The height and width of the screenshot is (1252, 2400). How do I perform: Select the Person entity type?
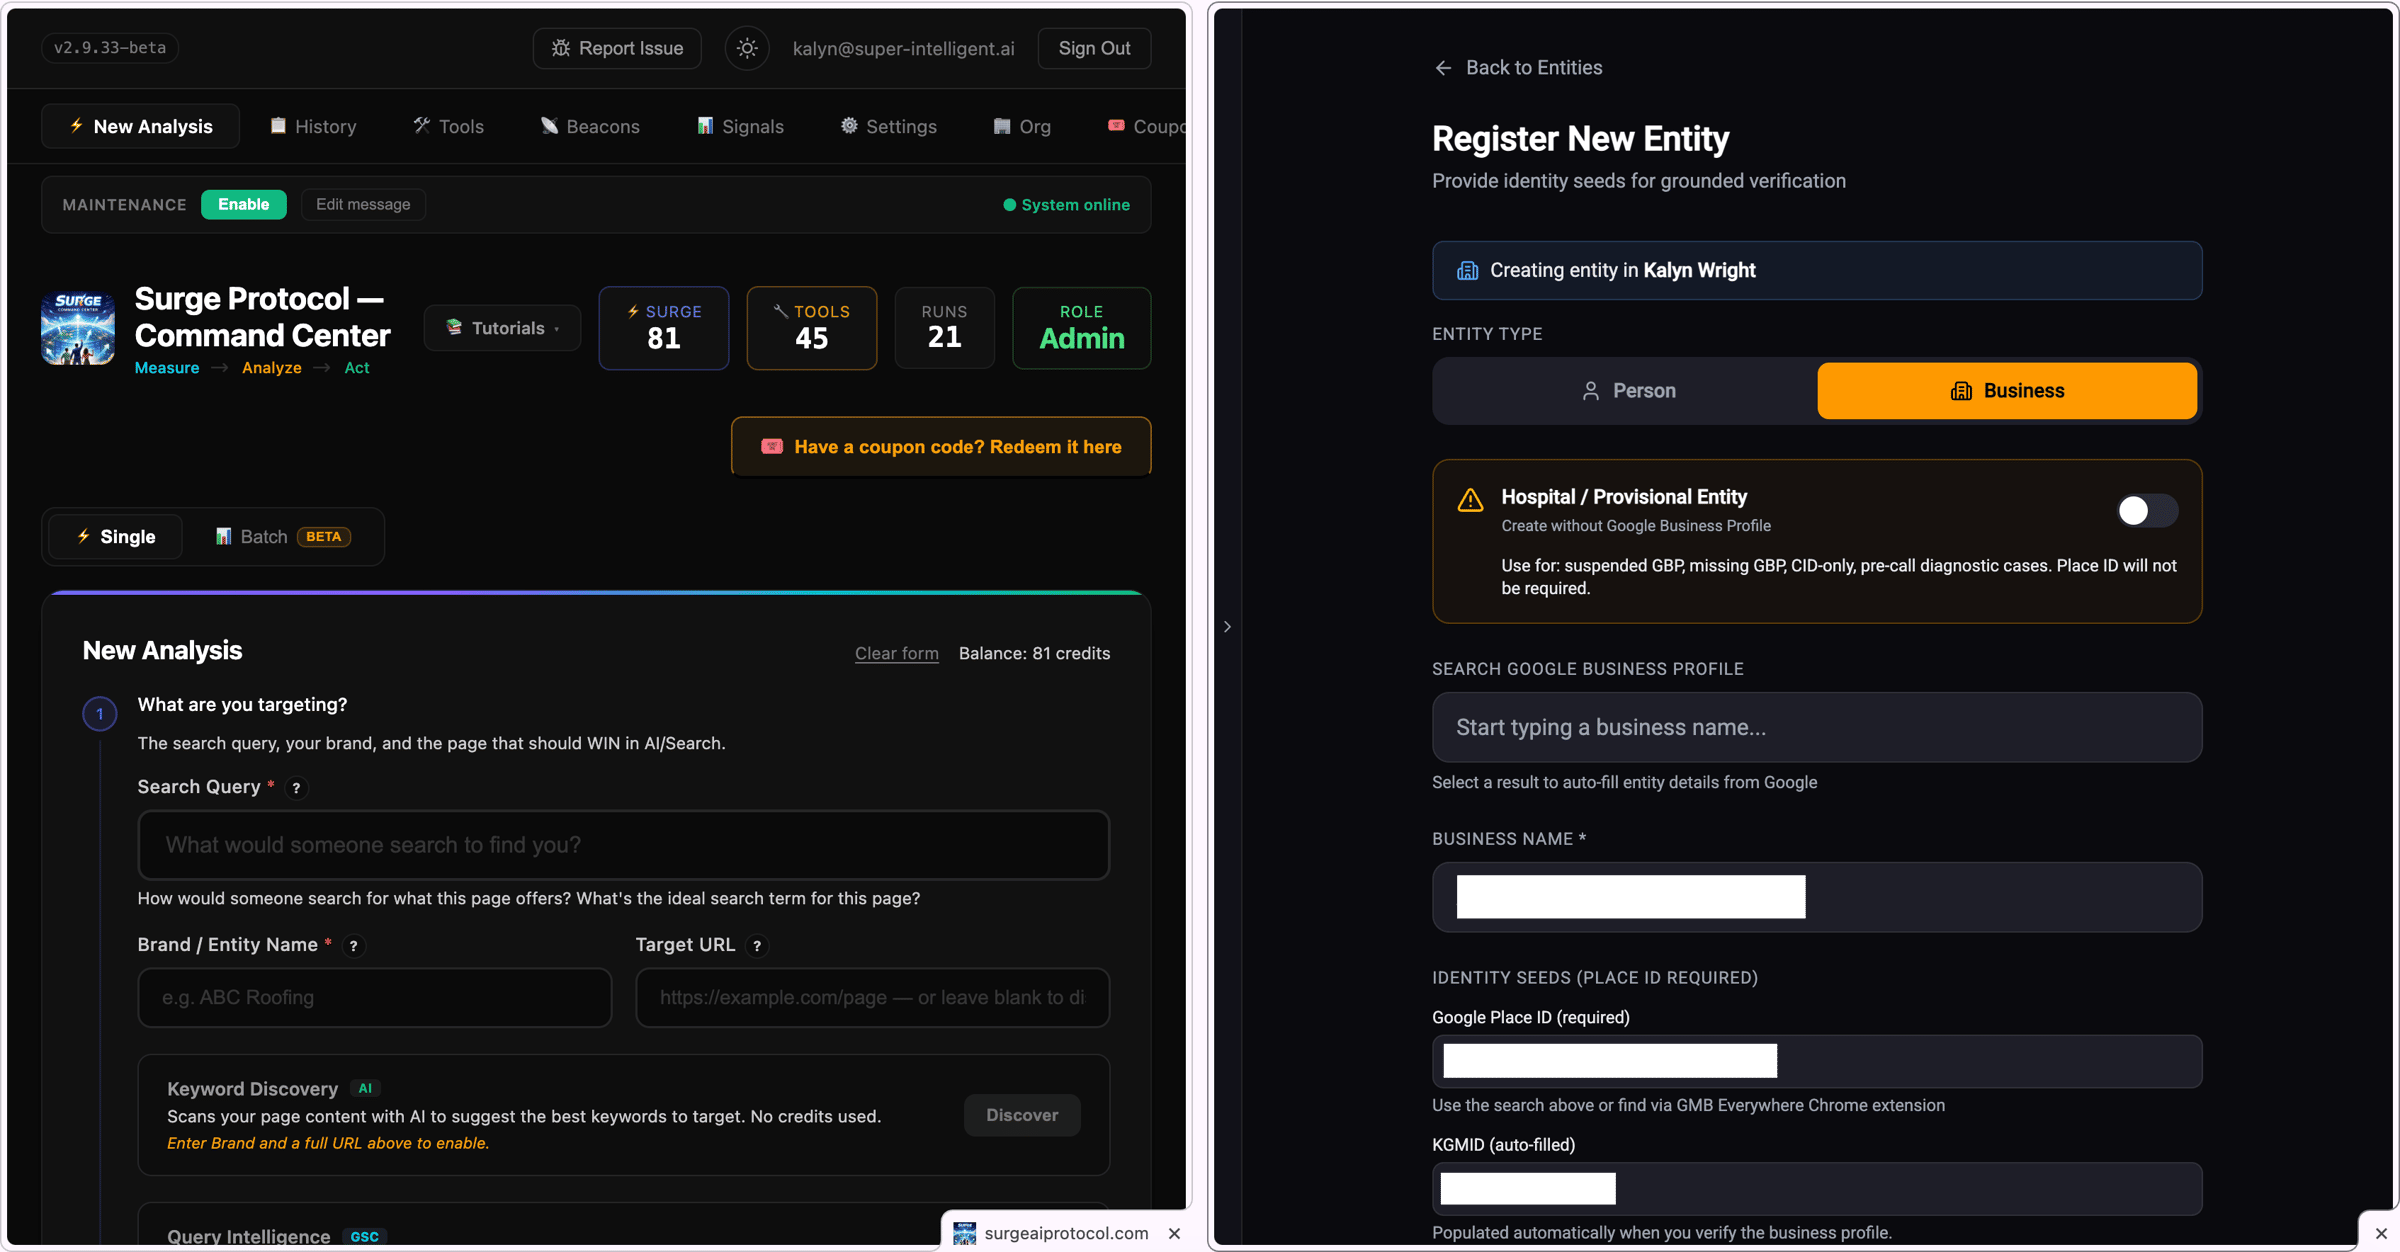coord(1628,390)
